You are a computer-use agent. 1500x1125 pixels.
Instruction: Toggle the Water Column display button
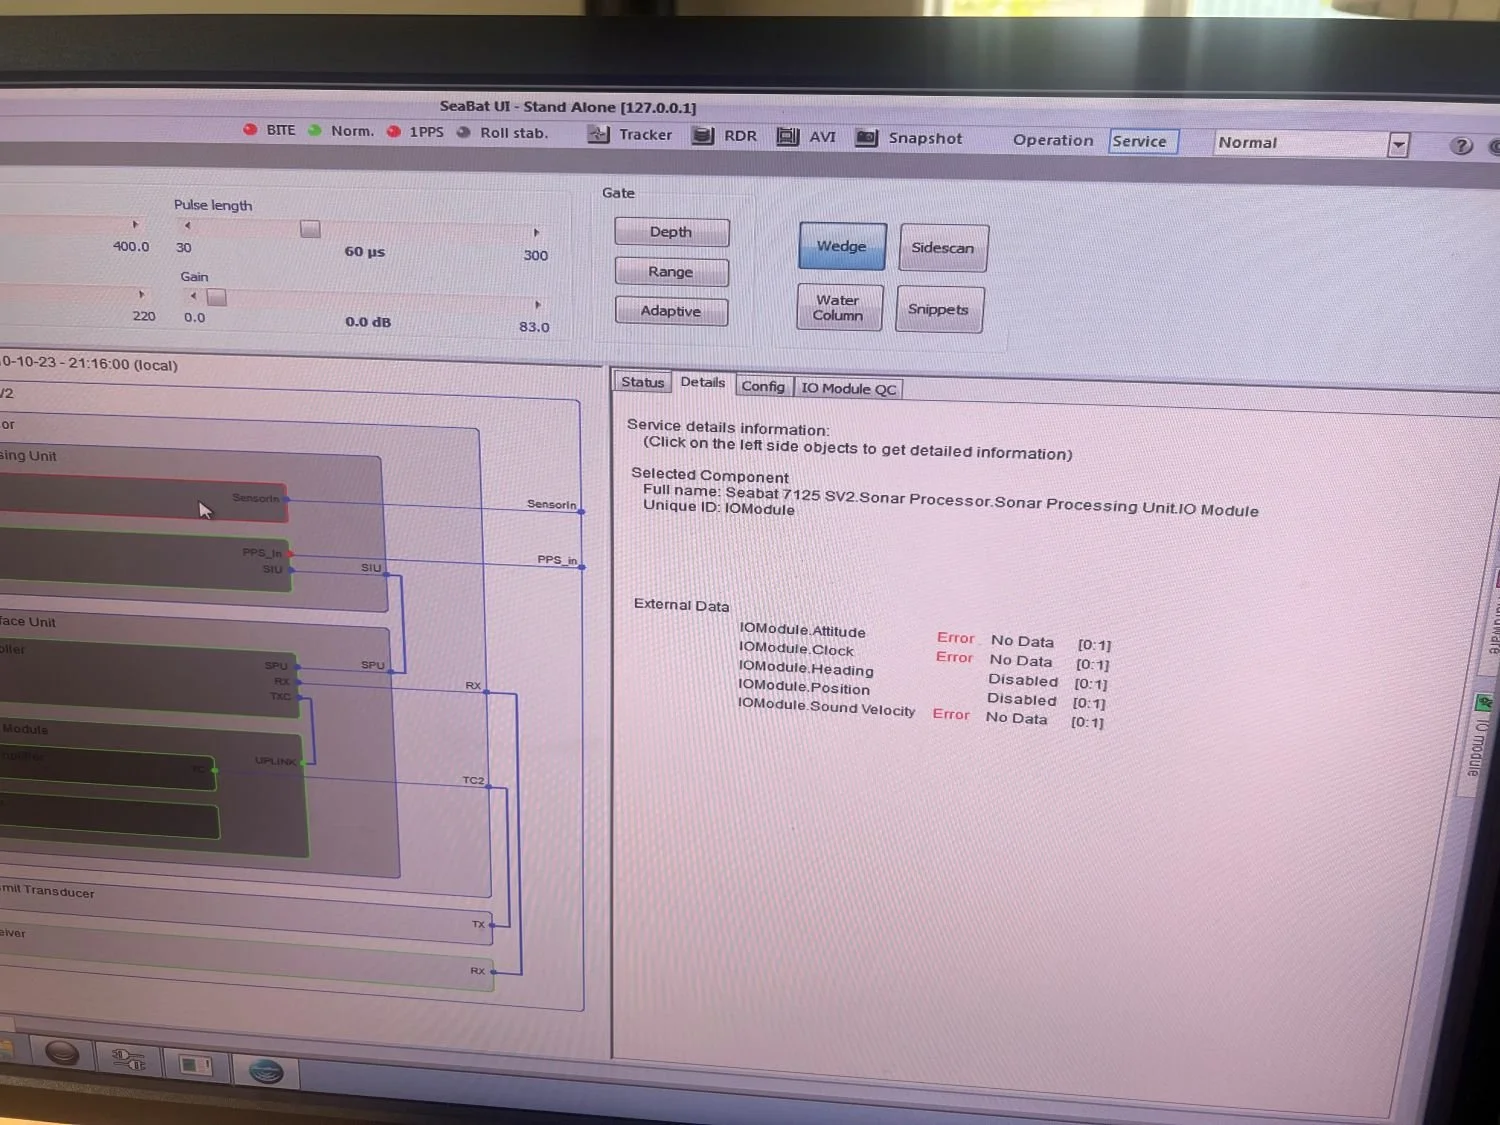tap(839, 307)
